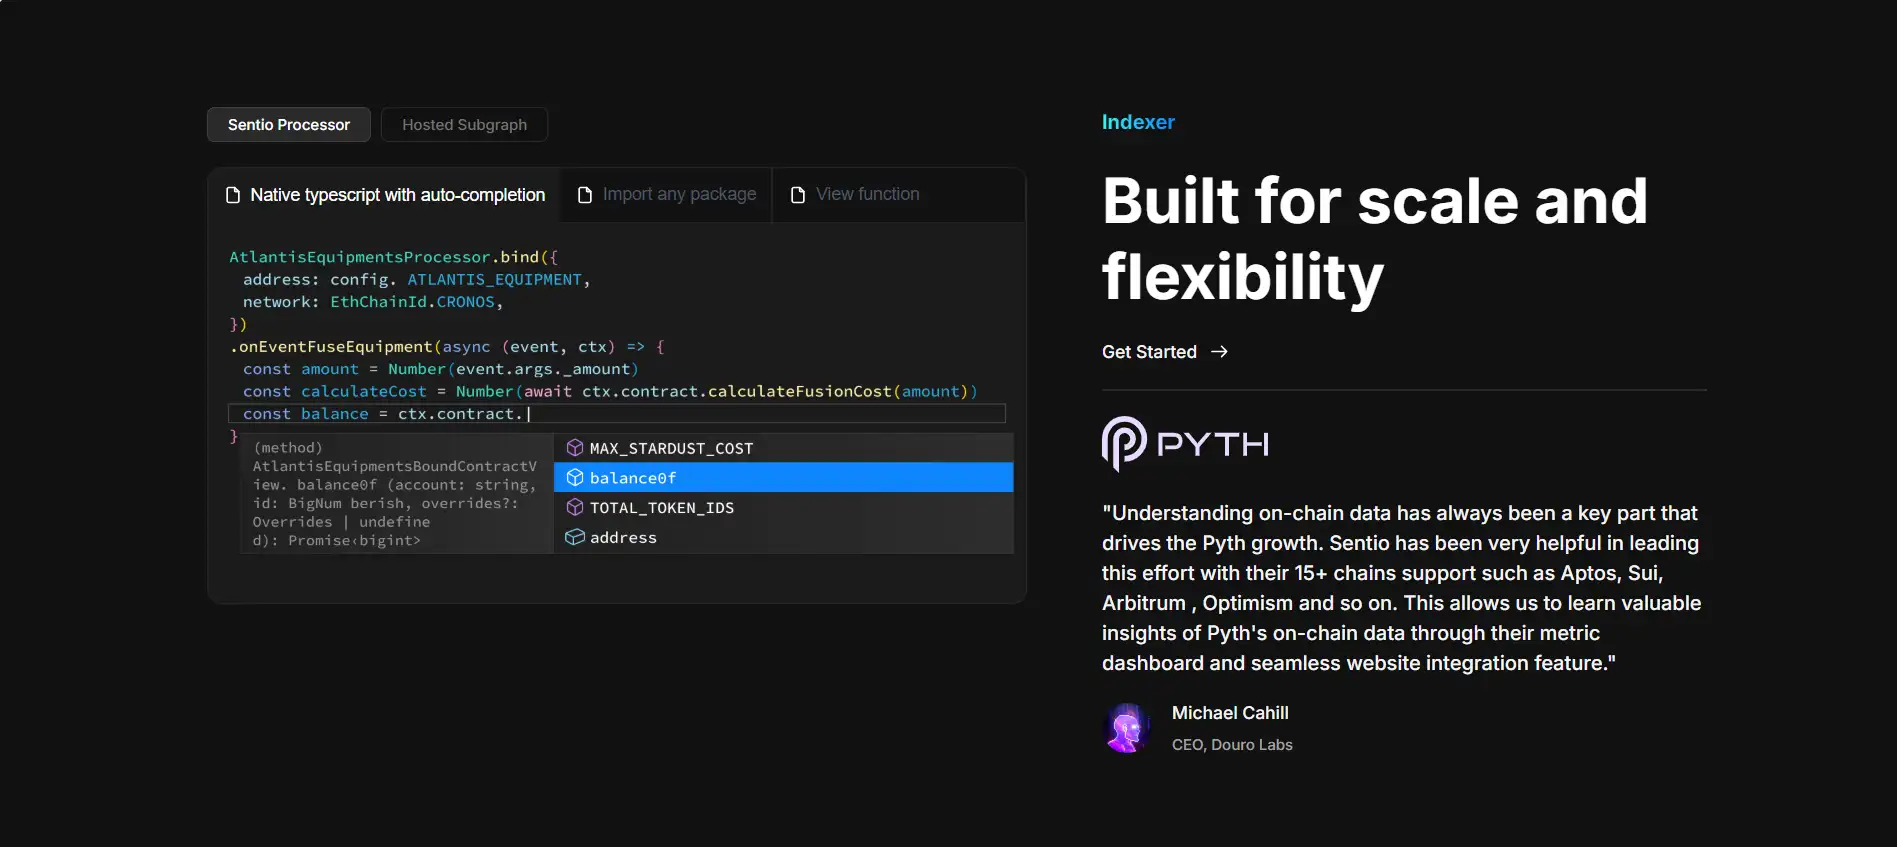1897x847 pixels.
Task: Click Michael Cahill's avatar image
Action: pyautogui.click(x=1127, y=728)
